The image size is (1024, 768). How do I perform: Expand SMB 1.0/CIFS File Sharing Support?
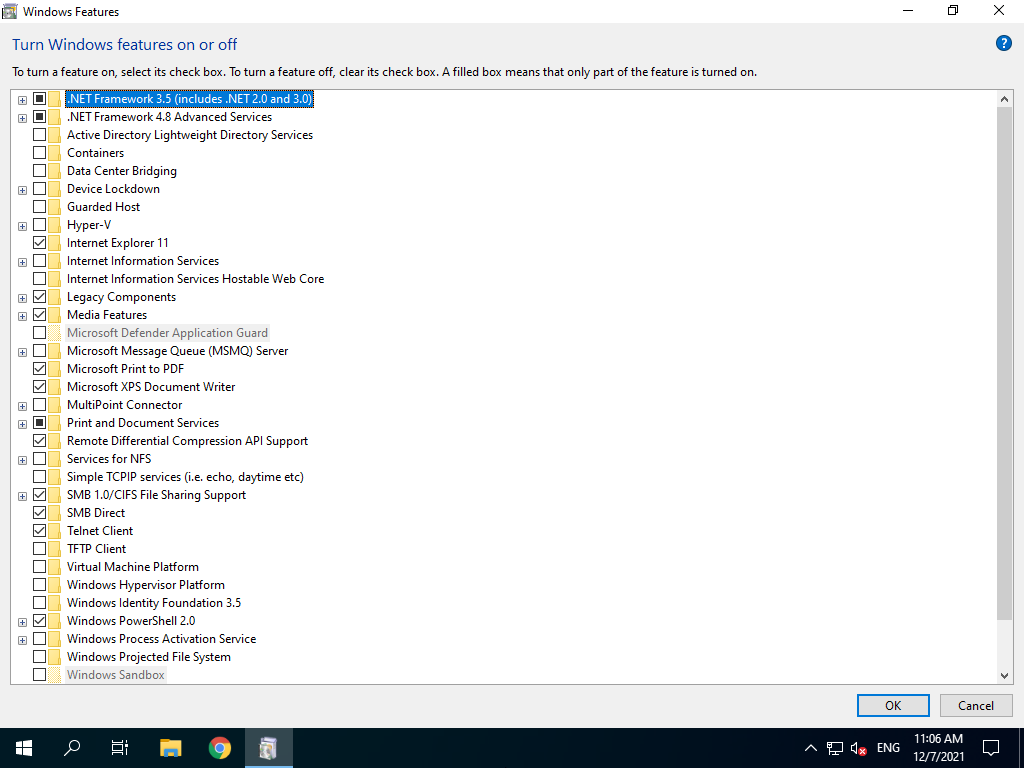click(22, 496)
